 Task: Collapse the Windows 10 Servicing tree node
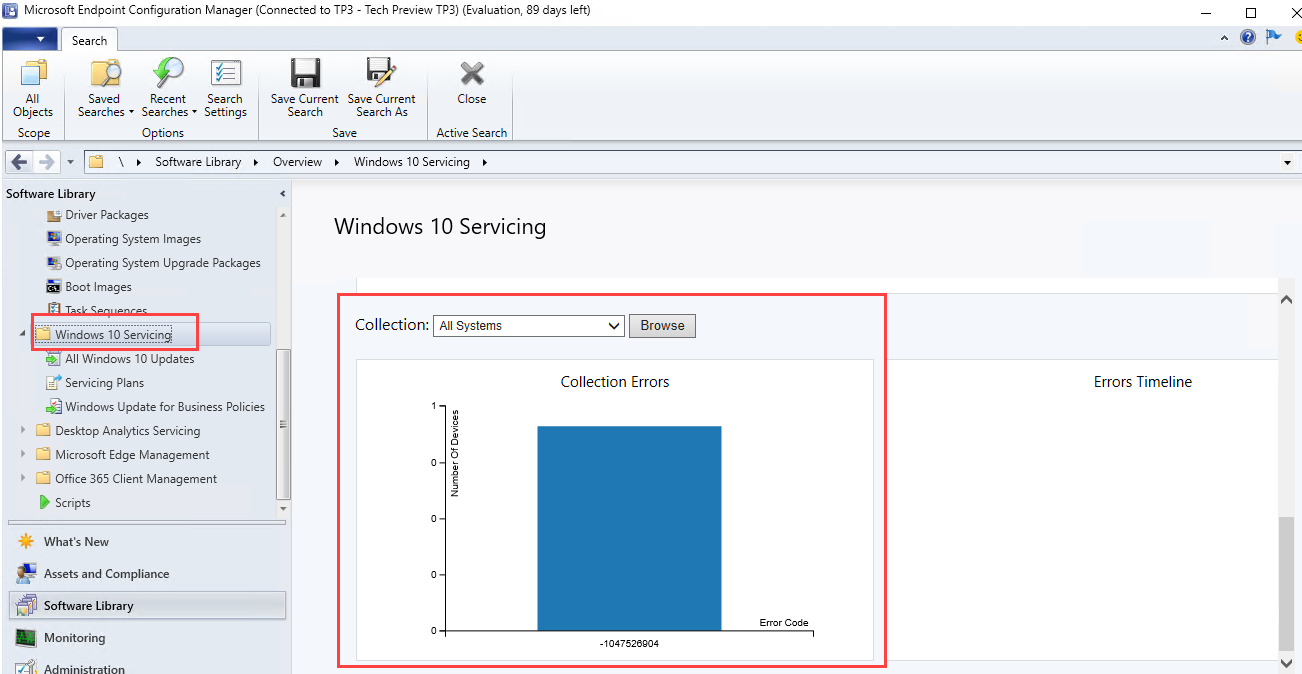tap(24, 334)
